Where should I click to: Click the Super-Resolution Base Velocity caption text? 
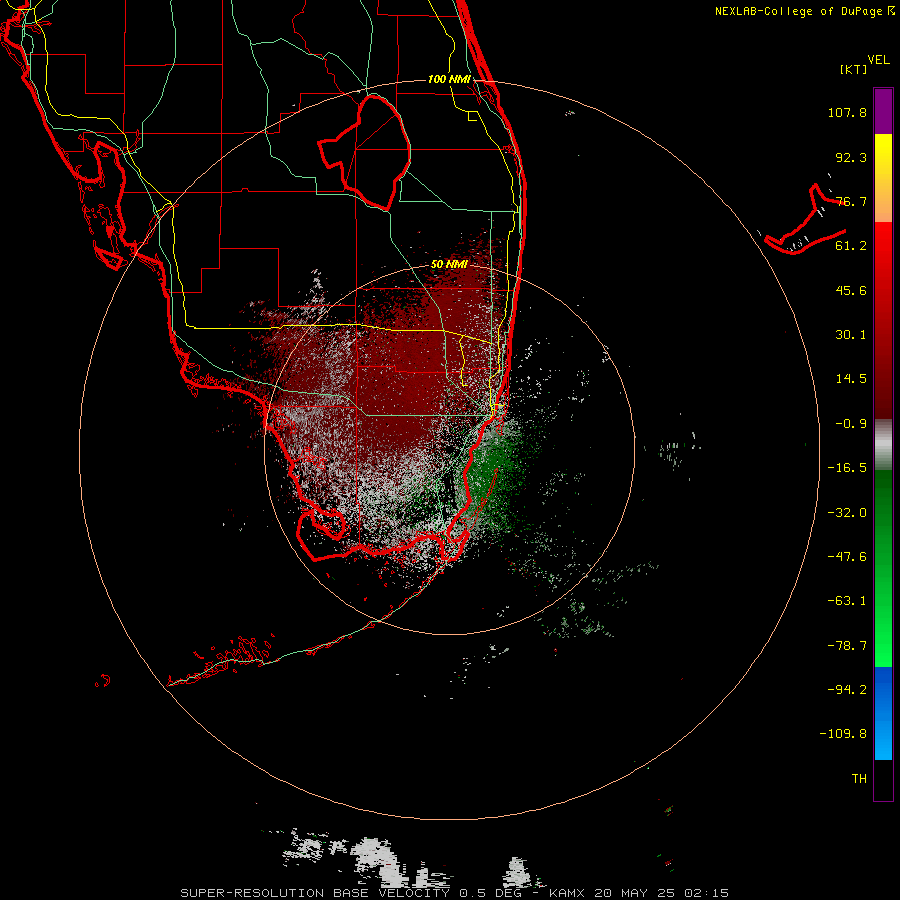pyautogui.click(x=455, y=893)
